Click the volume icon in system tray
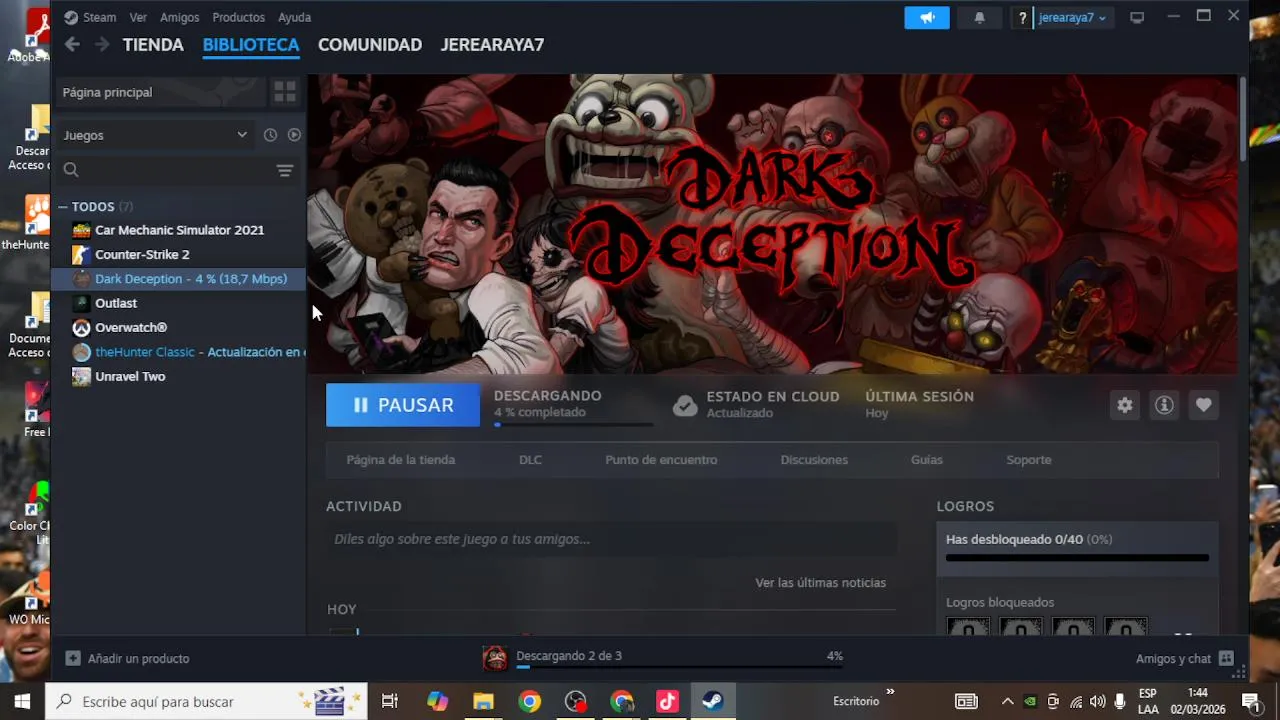This screenshot has width=1280, height=720. 1098,702
